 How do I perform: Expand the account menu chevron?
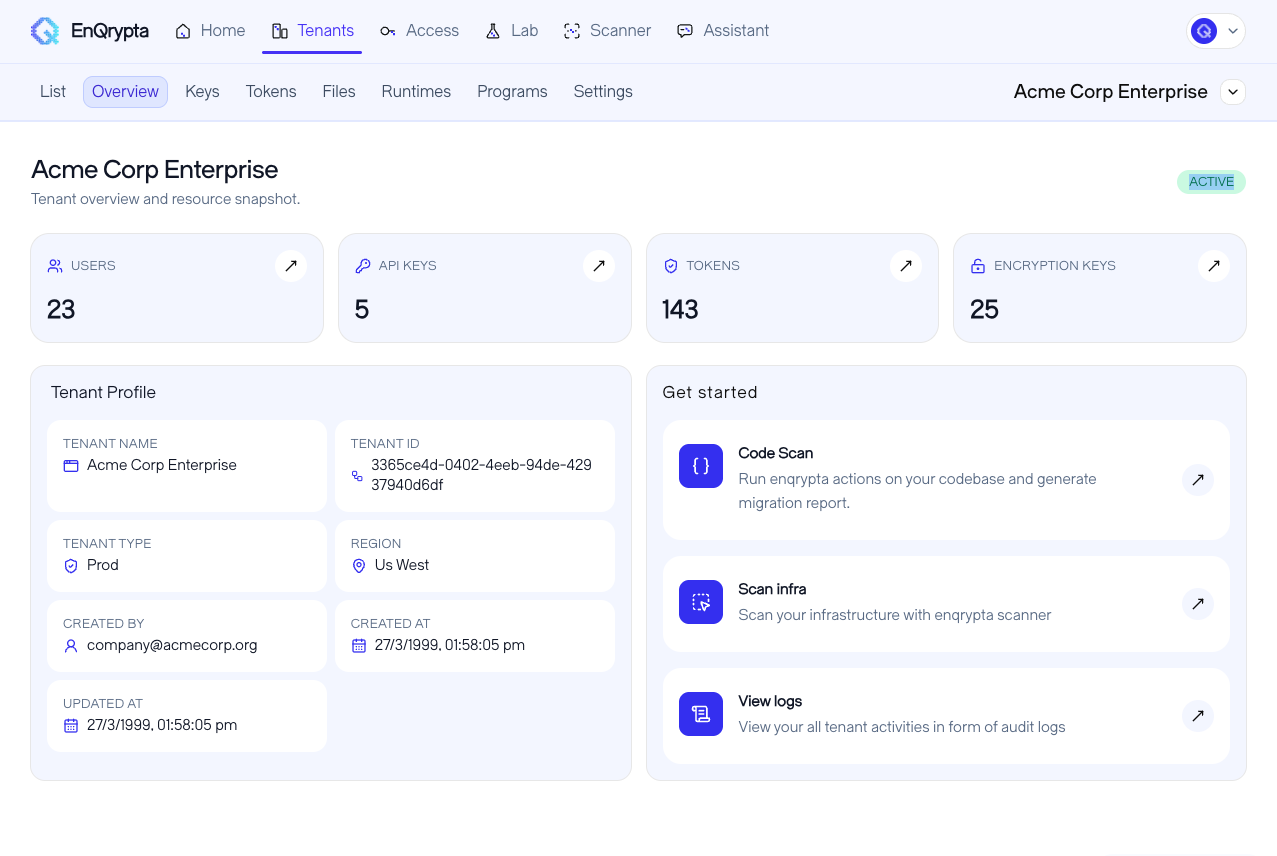[x=1233, y=31]
